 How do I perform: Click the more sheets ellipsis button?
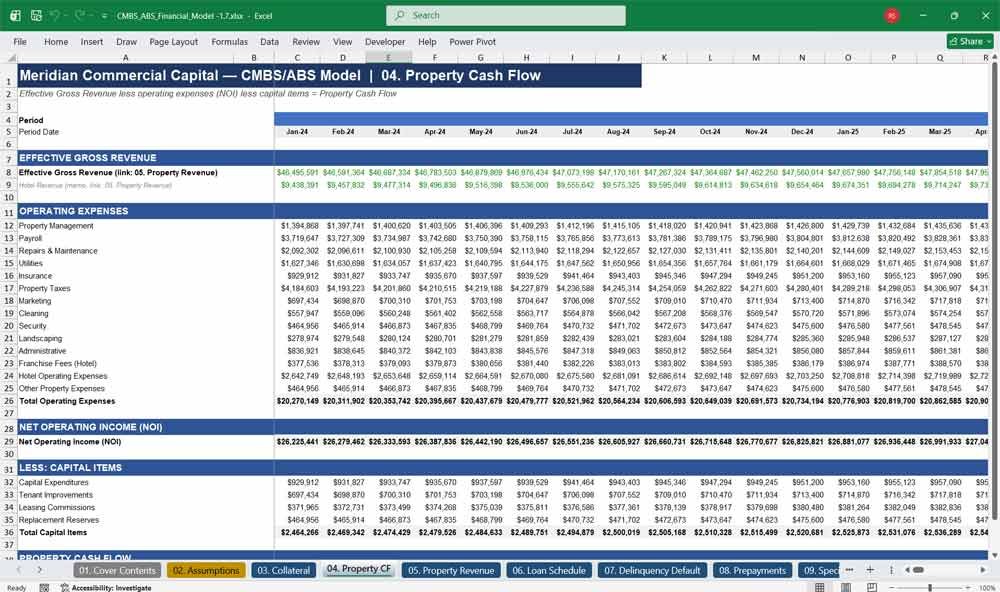[x=849, y=570]
